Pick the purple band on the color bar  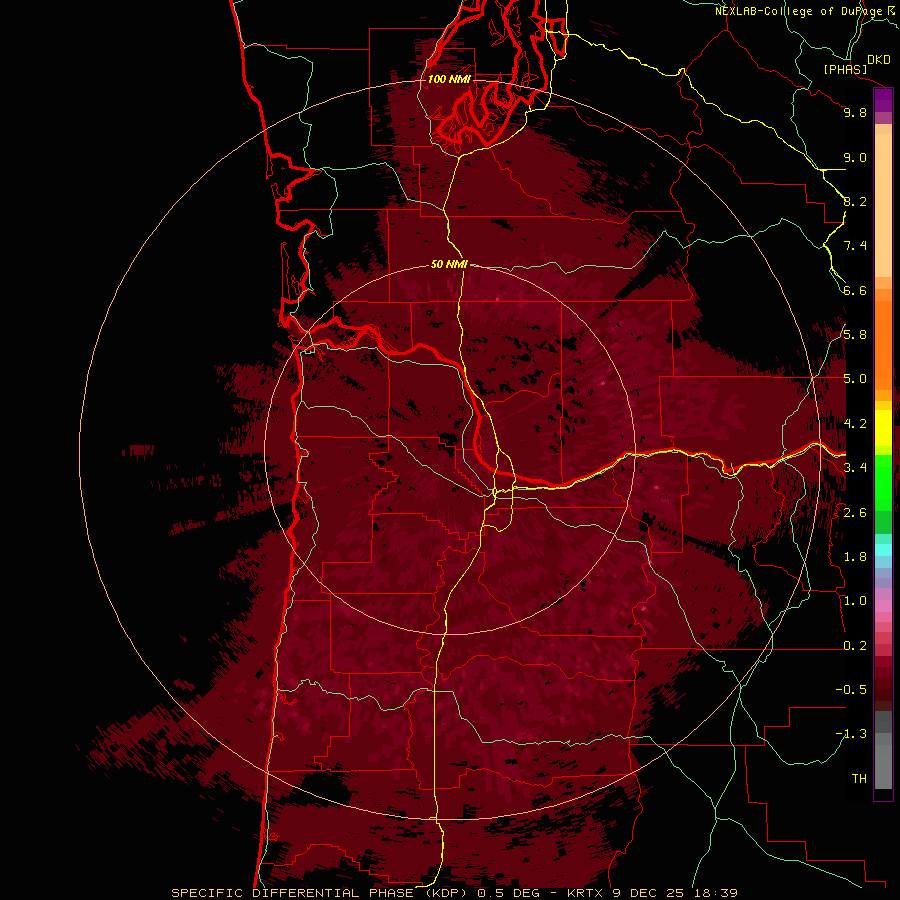[x=883, y=100]
